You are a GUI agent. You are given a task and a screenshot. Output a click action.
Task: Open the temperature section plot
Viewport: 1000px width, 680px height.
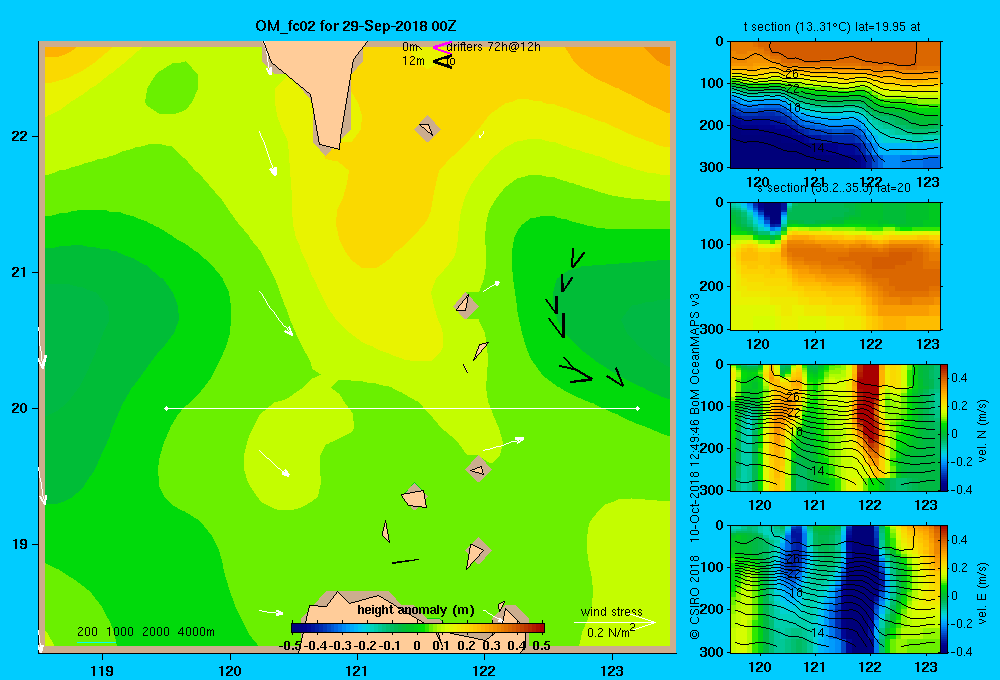[x=835, y=105]
